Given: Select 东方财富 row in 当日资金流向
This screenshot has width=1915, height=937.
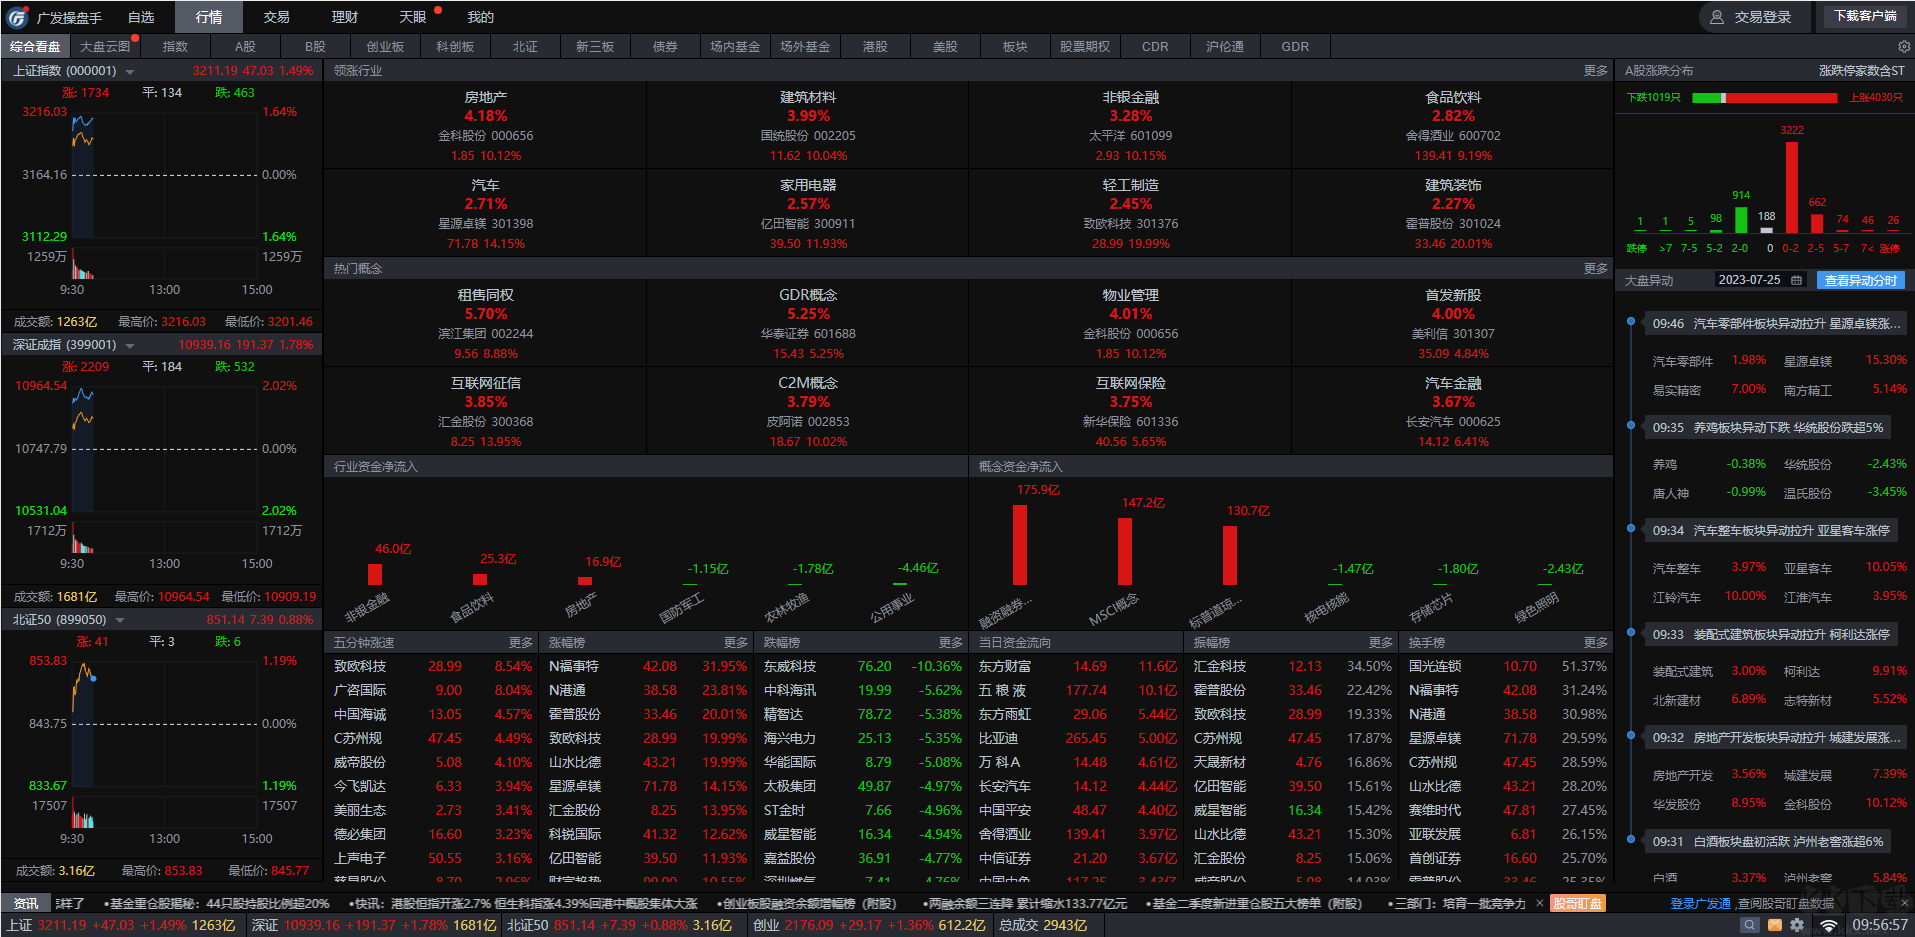Looking at the screenshot, I should [1078, 667].
